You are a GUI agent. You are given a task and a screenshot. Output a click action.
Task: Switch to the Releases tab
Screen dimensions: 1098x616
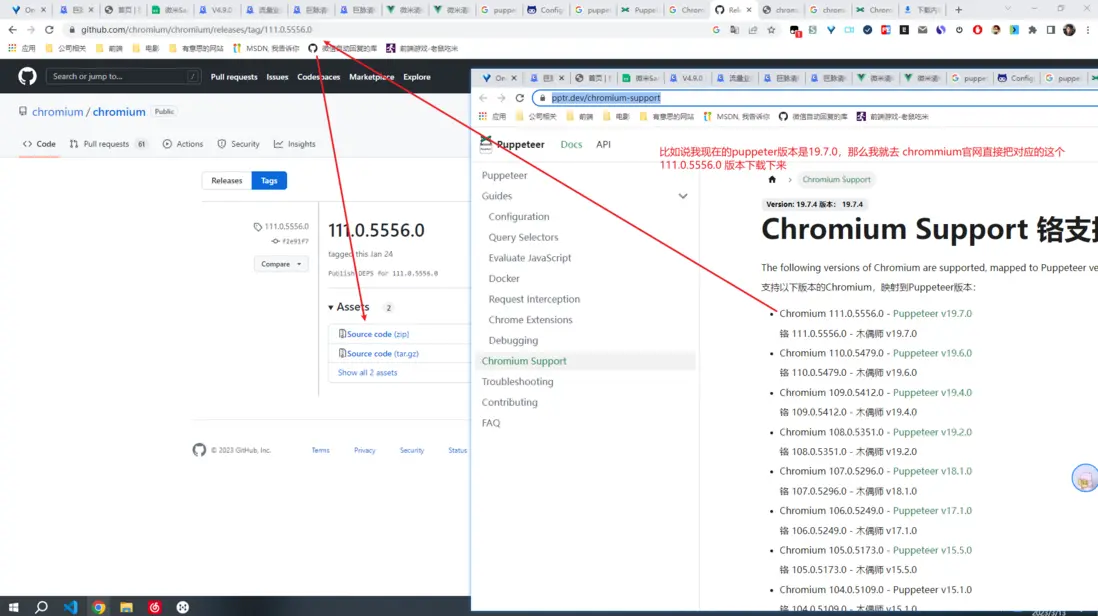[x=227, y=181]
